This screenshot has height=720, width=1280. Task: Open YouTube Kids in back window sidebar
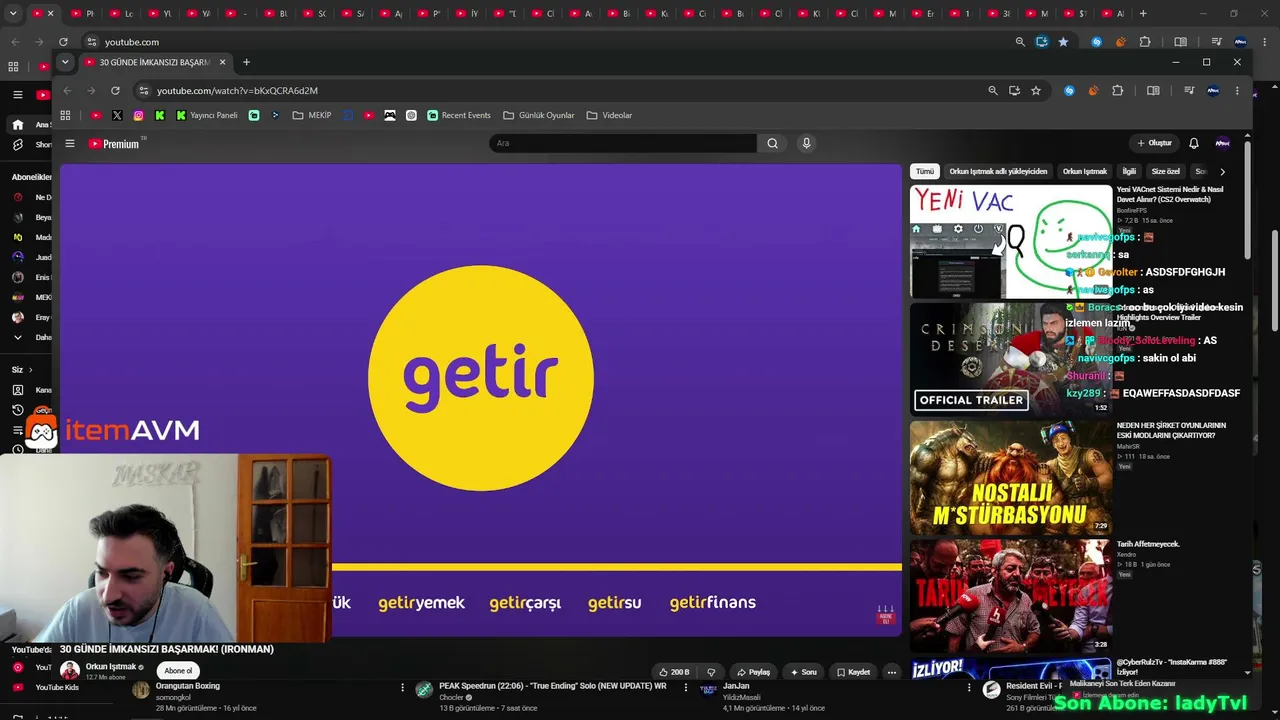[57, 687]
